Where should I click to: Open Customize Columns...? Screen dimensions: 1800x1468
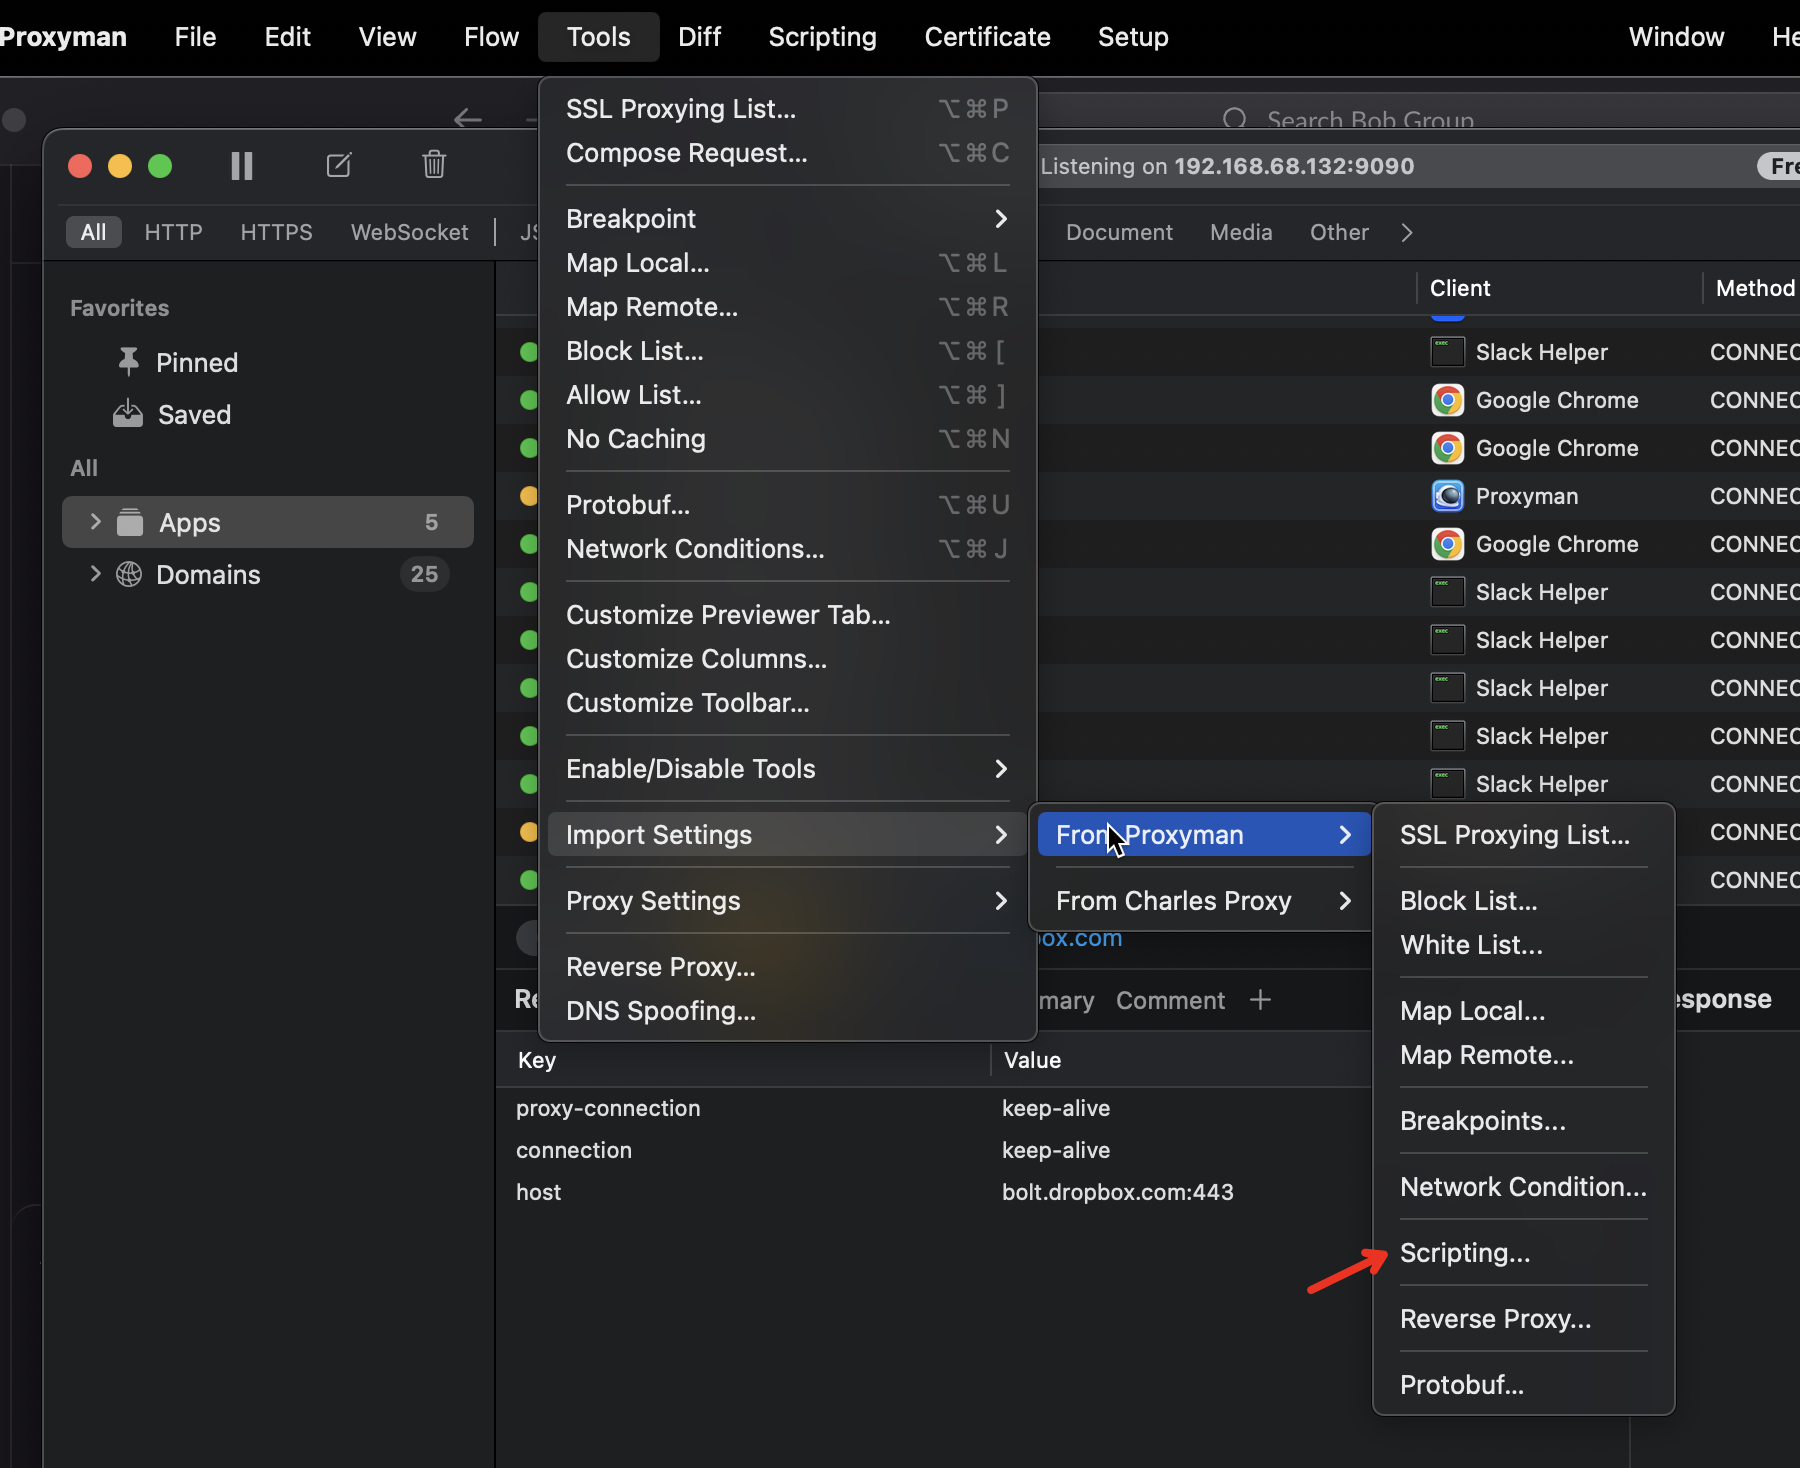[787, 659]
